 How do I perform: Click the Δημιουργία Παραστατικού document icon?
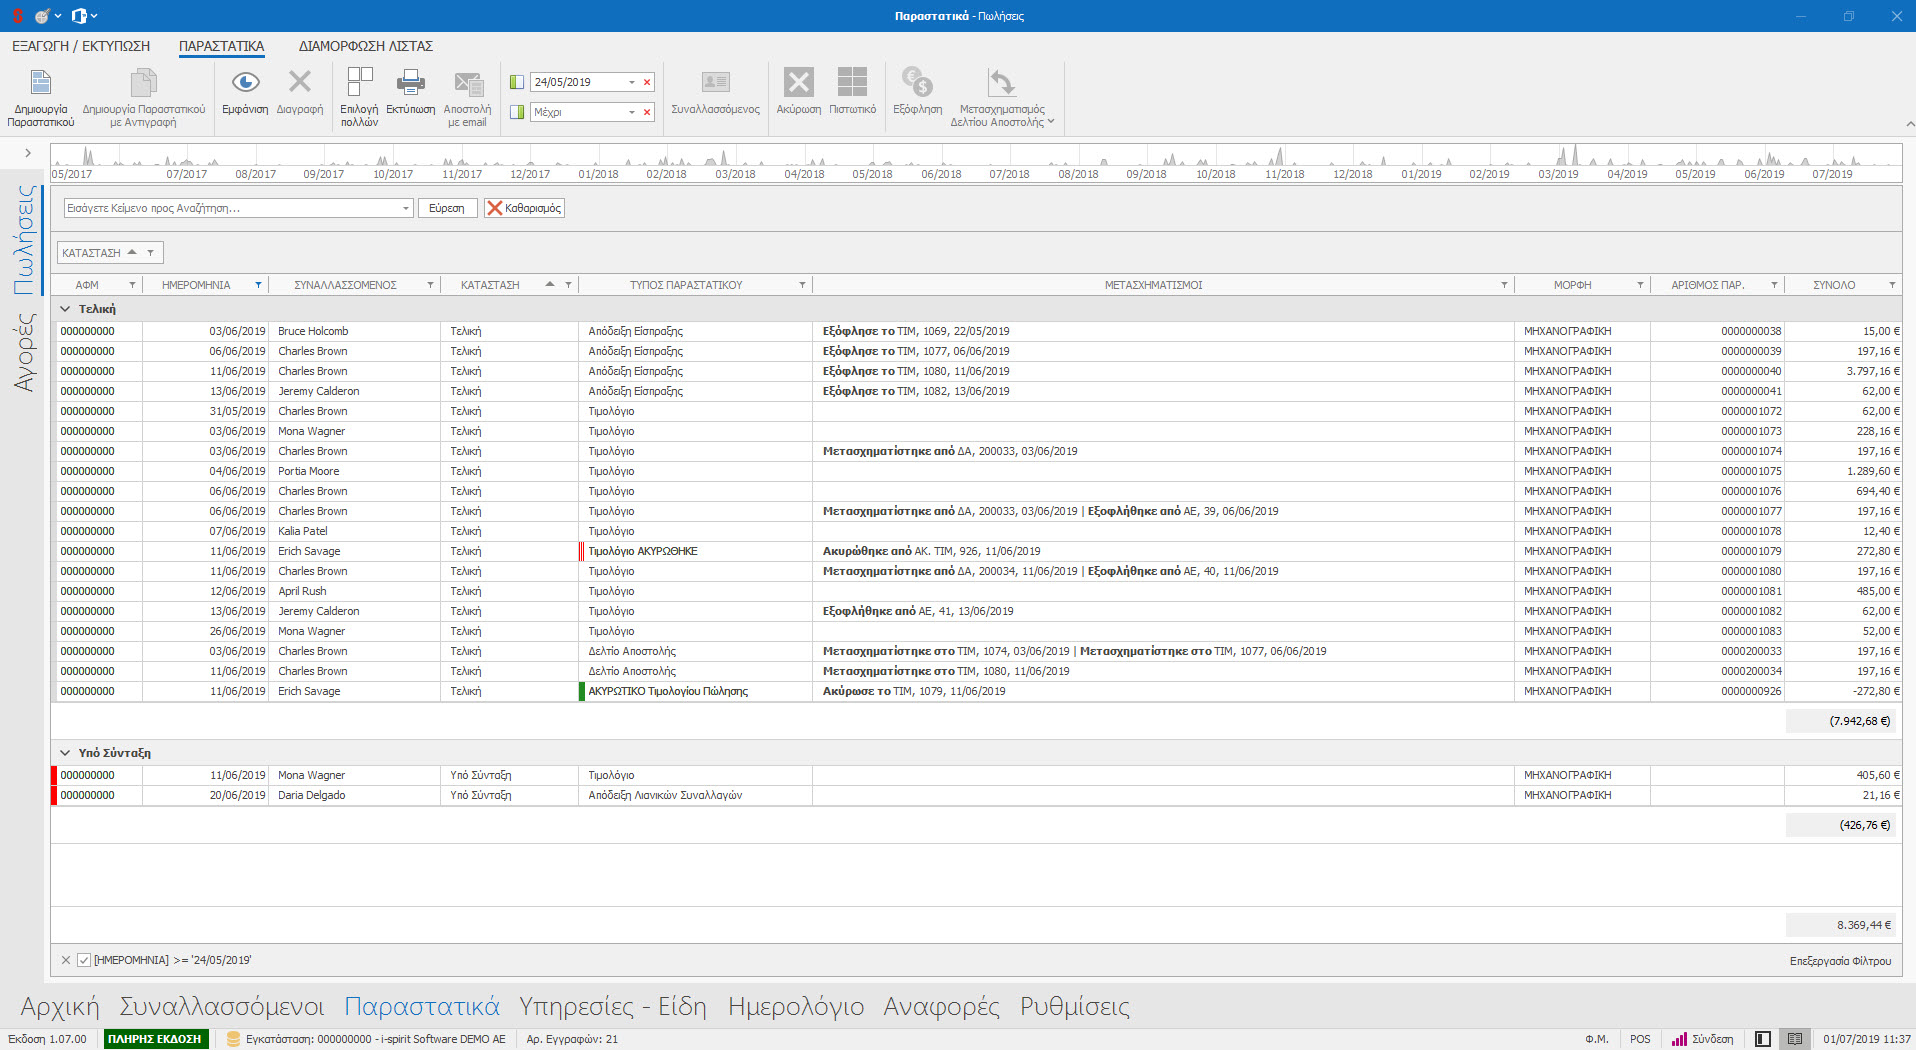(x=41, y=83)
